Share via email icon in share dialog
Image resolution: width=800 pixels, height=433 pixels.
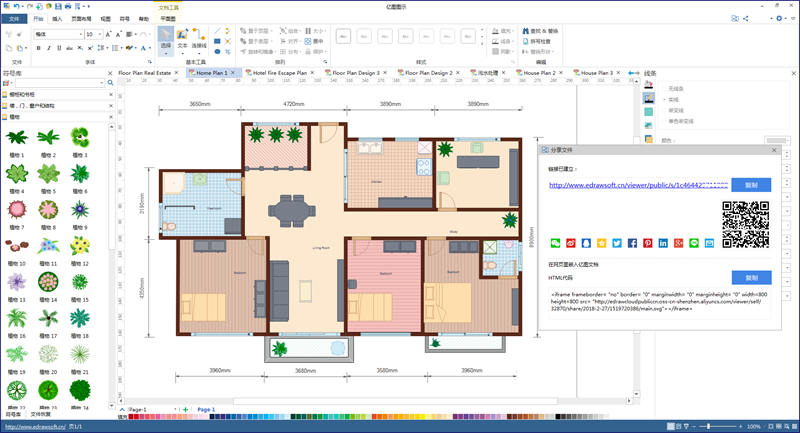click(709, 243)
